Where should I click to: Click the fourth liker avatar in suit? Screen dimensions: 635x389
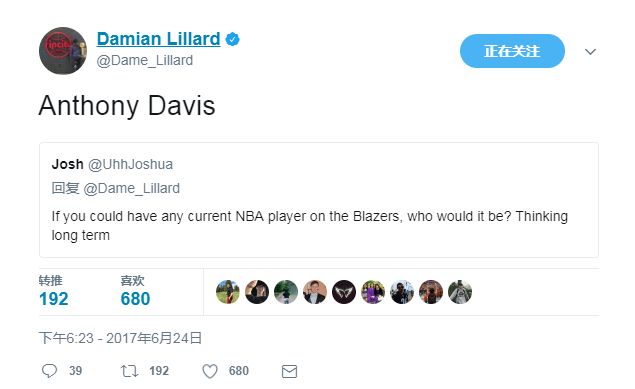(315, 292)
